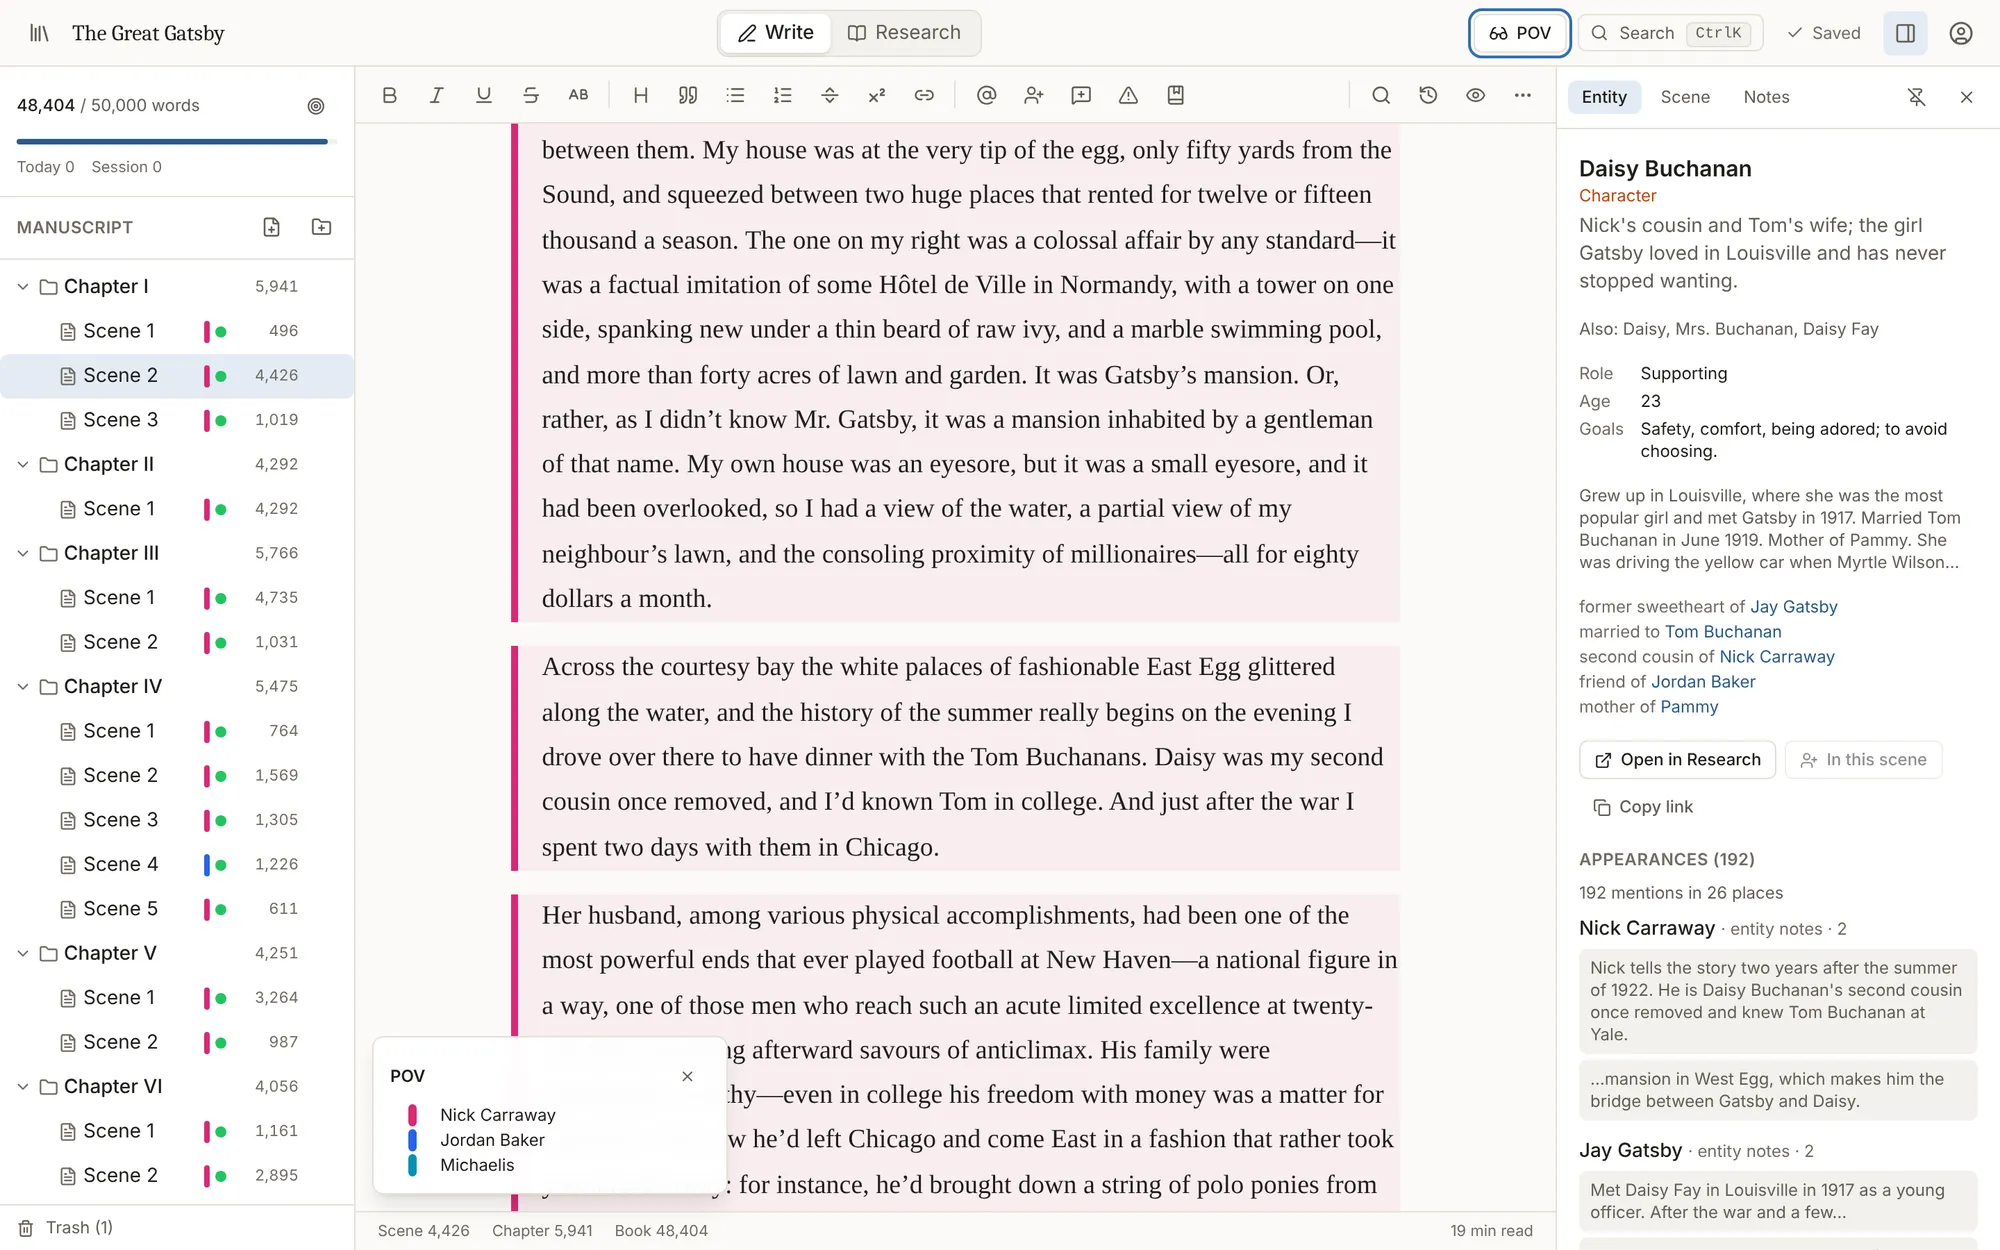This screenshot has width=2000, height=1250.
Task: Open version history clock icon
Action: (x=1428, y=95)
